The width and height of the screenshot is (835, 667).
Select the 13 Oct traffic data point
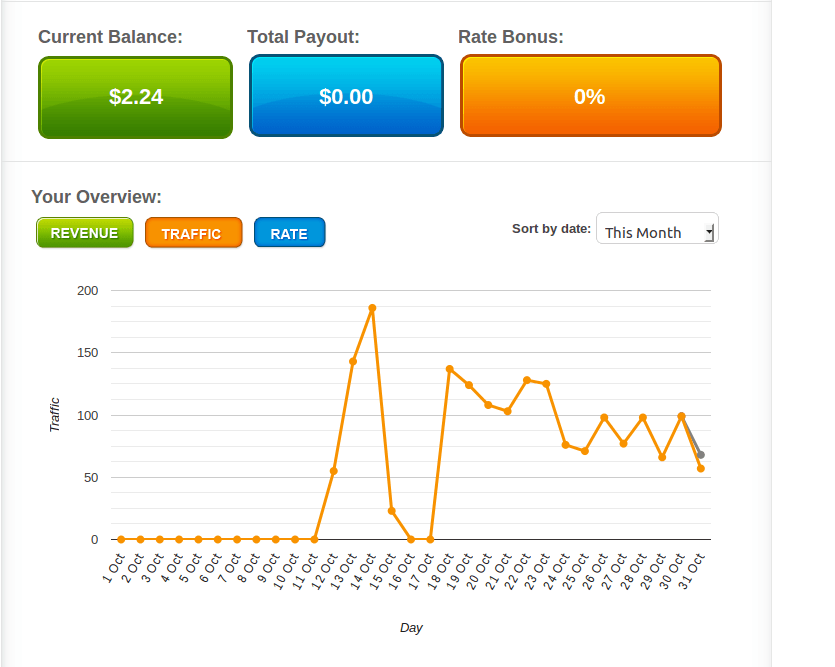(353, 361)
